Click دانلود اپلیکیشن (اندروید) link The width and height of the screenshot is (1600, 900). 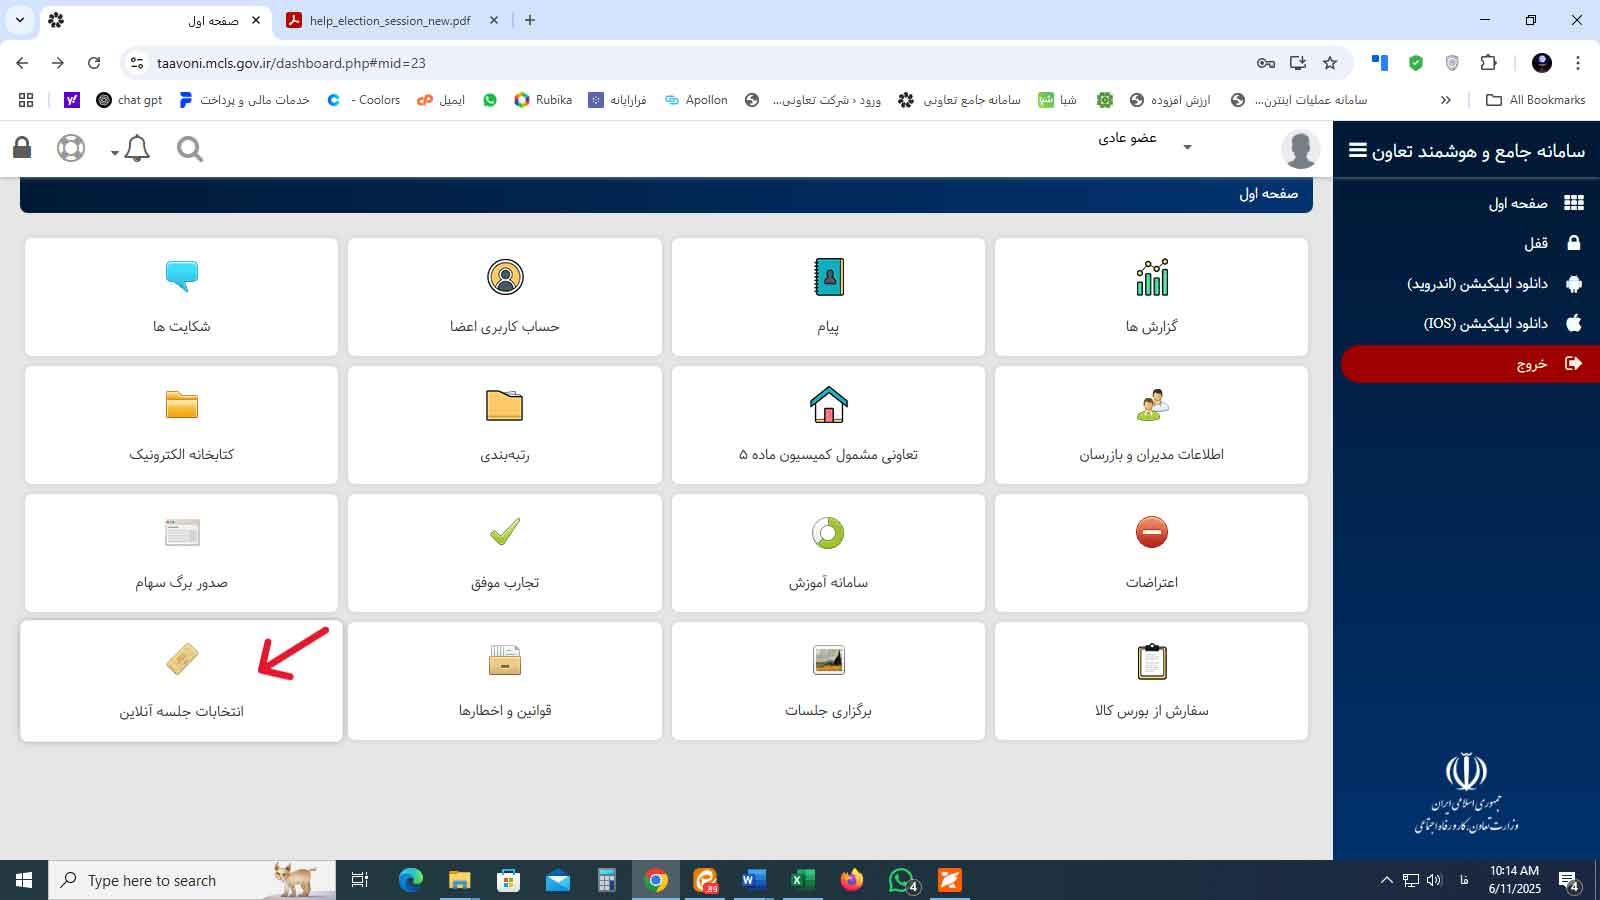point(1477,284)
